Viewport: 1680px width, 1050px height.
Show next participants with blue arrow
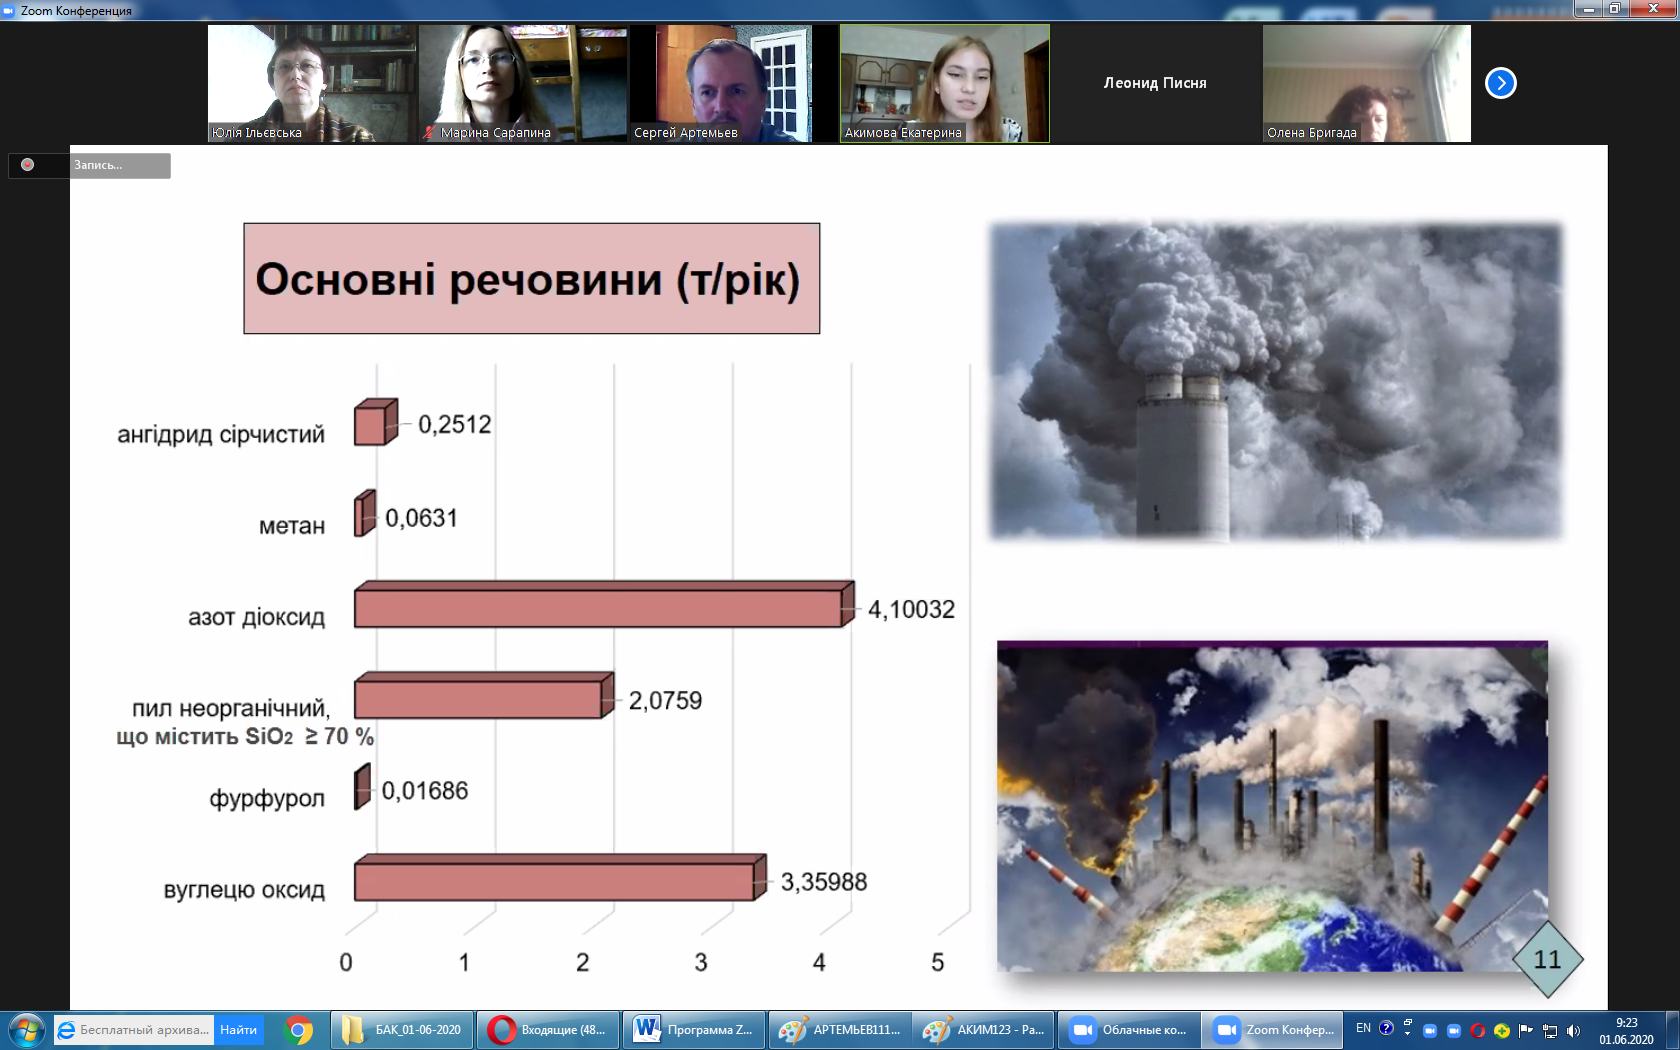[x=1500, y=83]
